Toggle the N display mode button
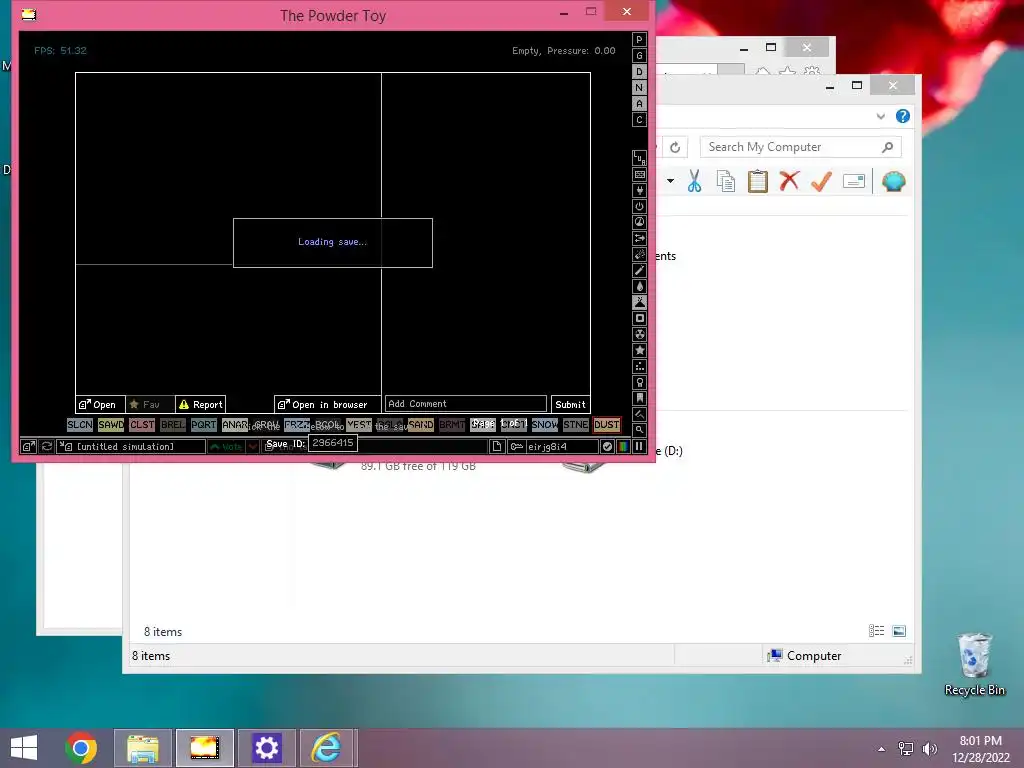 coord(639,88)
